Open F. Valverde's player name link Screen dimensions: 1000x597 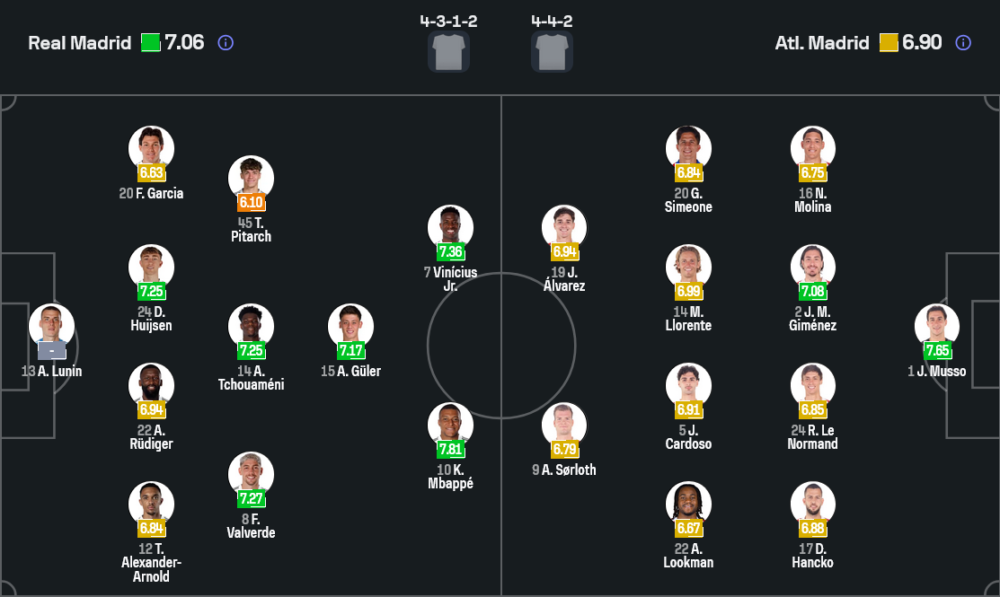pos(251,526)
